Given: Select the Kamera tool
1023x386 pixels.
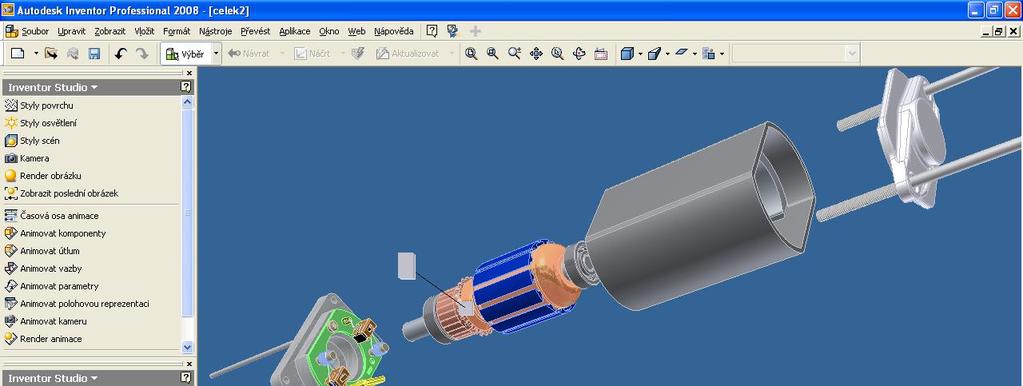Looking at the screenshot, I should click(x=27, y=158).
